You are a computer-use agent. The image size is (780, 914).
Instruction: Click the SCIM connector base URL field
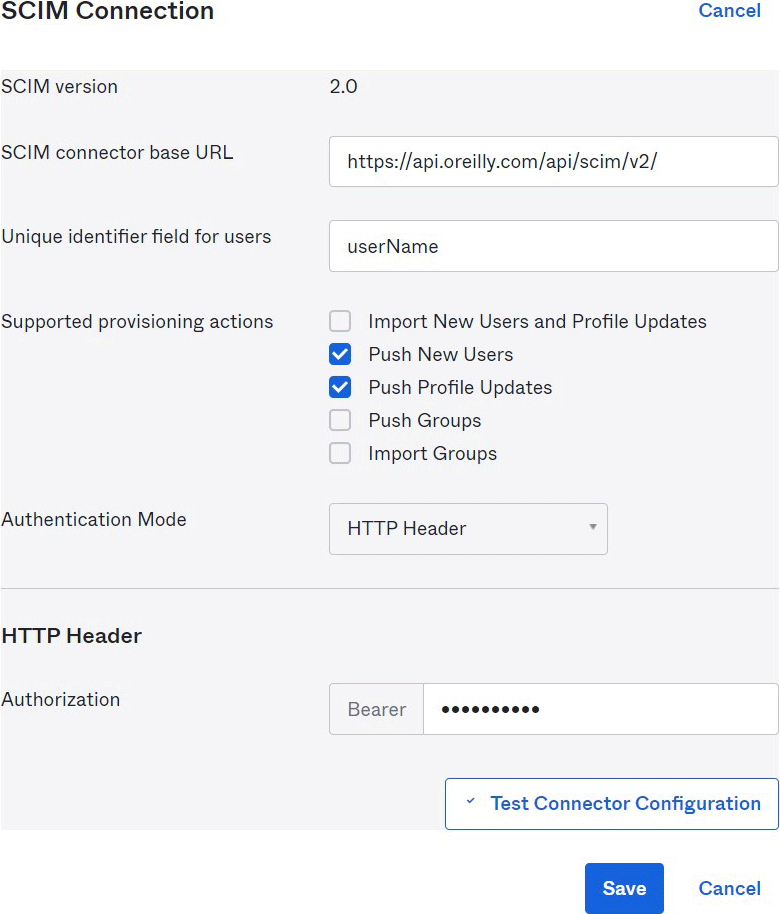(x=553, y=161)
